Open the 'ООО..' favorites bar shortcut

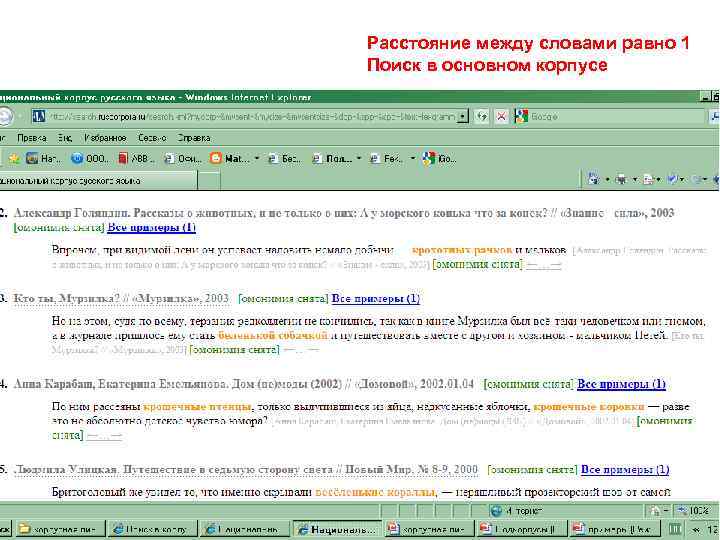point(90,159)
